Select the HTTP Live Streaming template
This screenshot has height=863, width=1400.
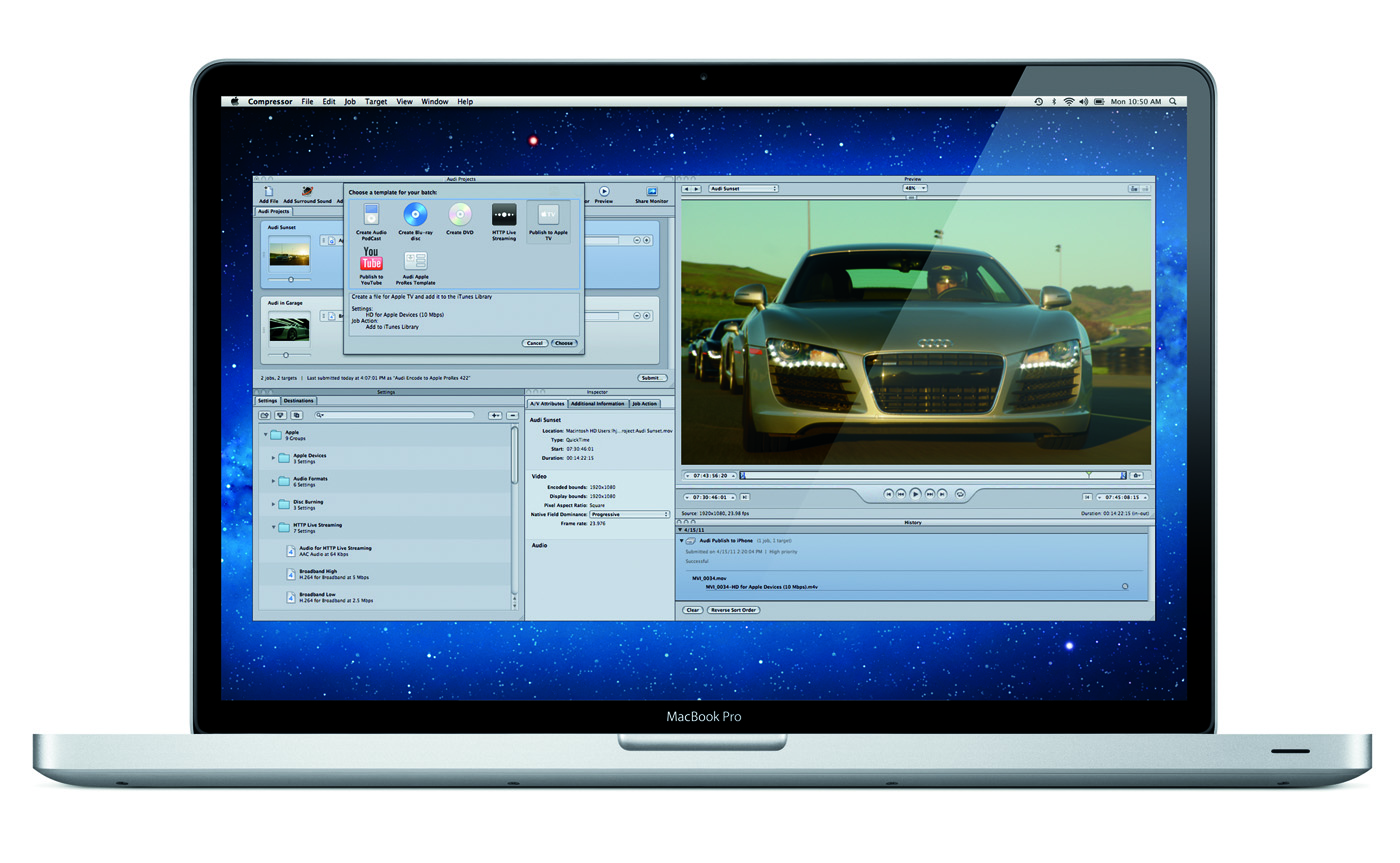point(504,214)
